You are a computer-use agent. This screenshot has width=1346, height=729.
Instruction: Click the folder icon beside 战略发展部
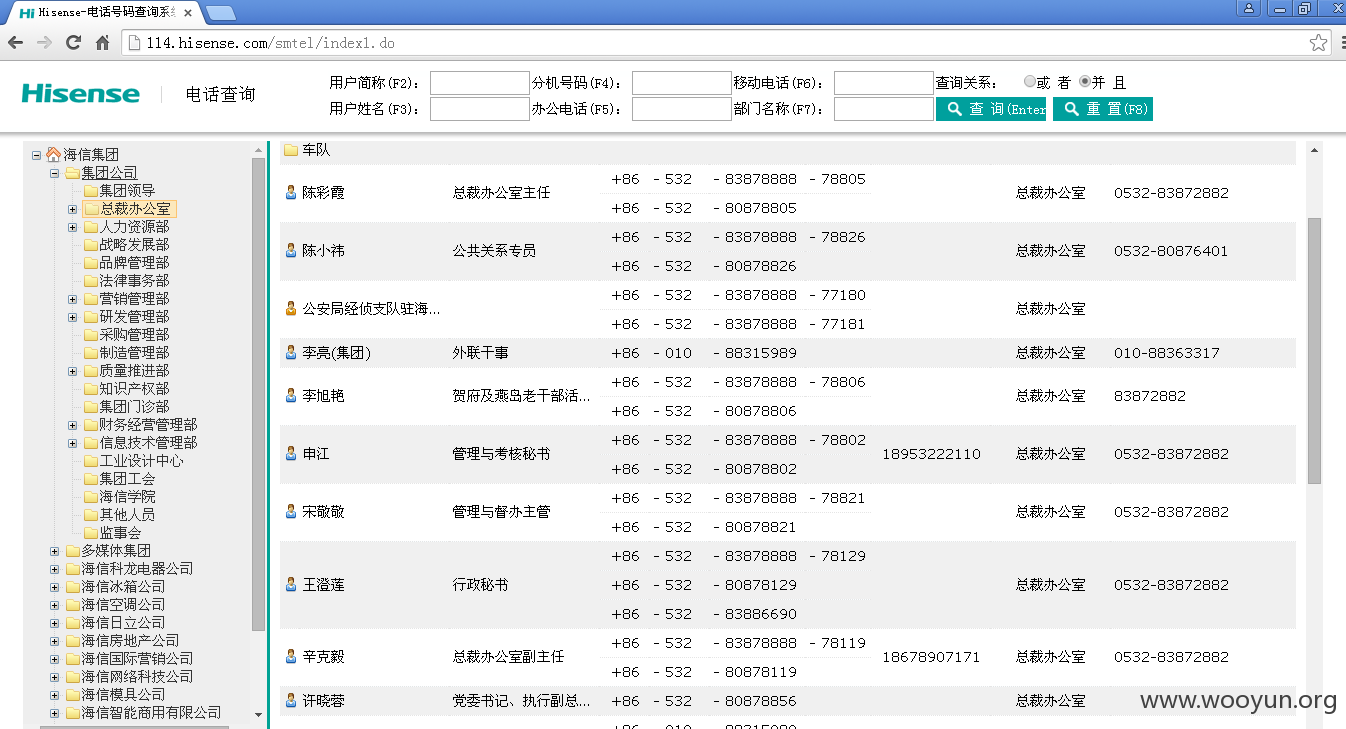[x=90, y=245]
